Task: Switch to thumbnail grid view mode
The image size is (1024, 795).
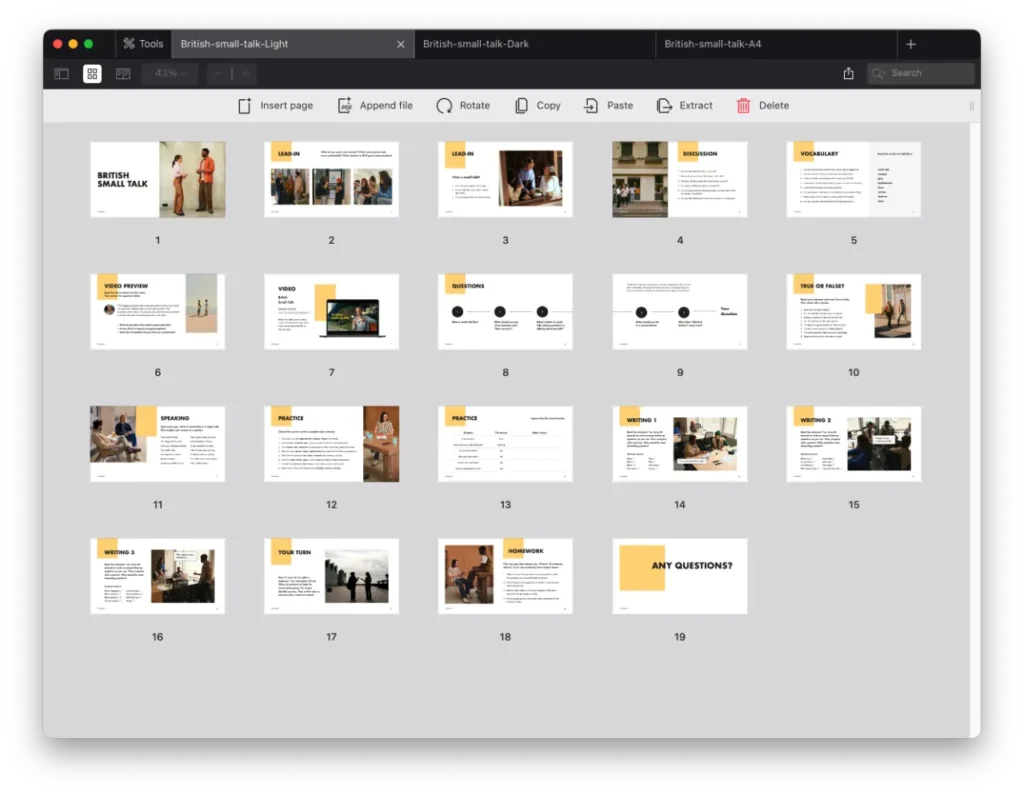Action: (92, 73)
